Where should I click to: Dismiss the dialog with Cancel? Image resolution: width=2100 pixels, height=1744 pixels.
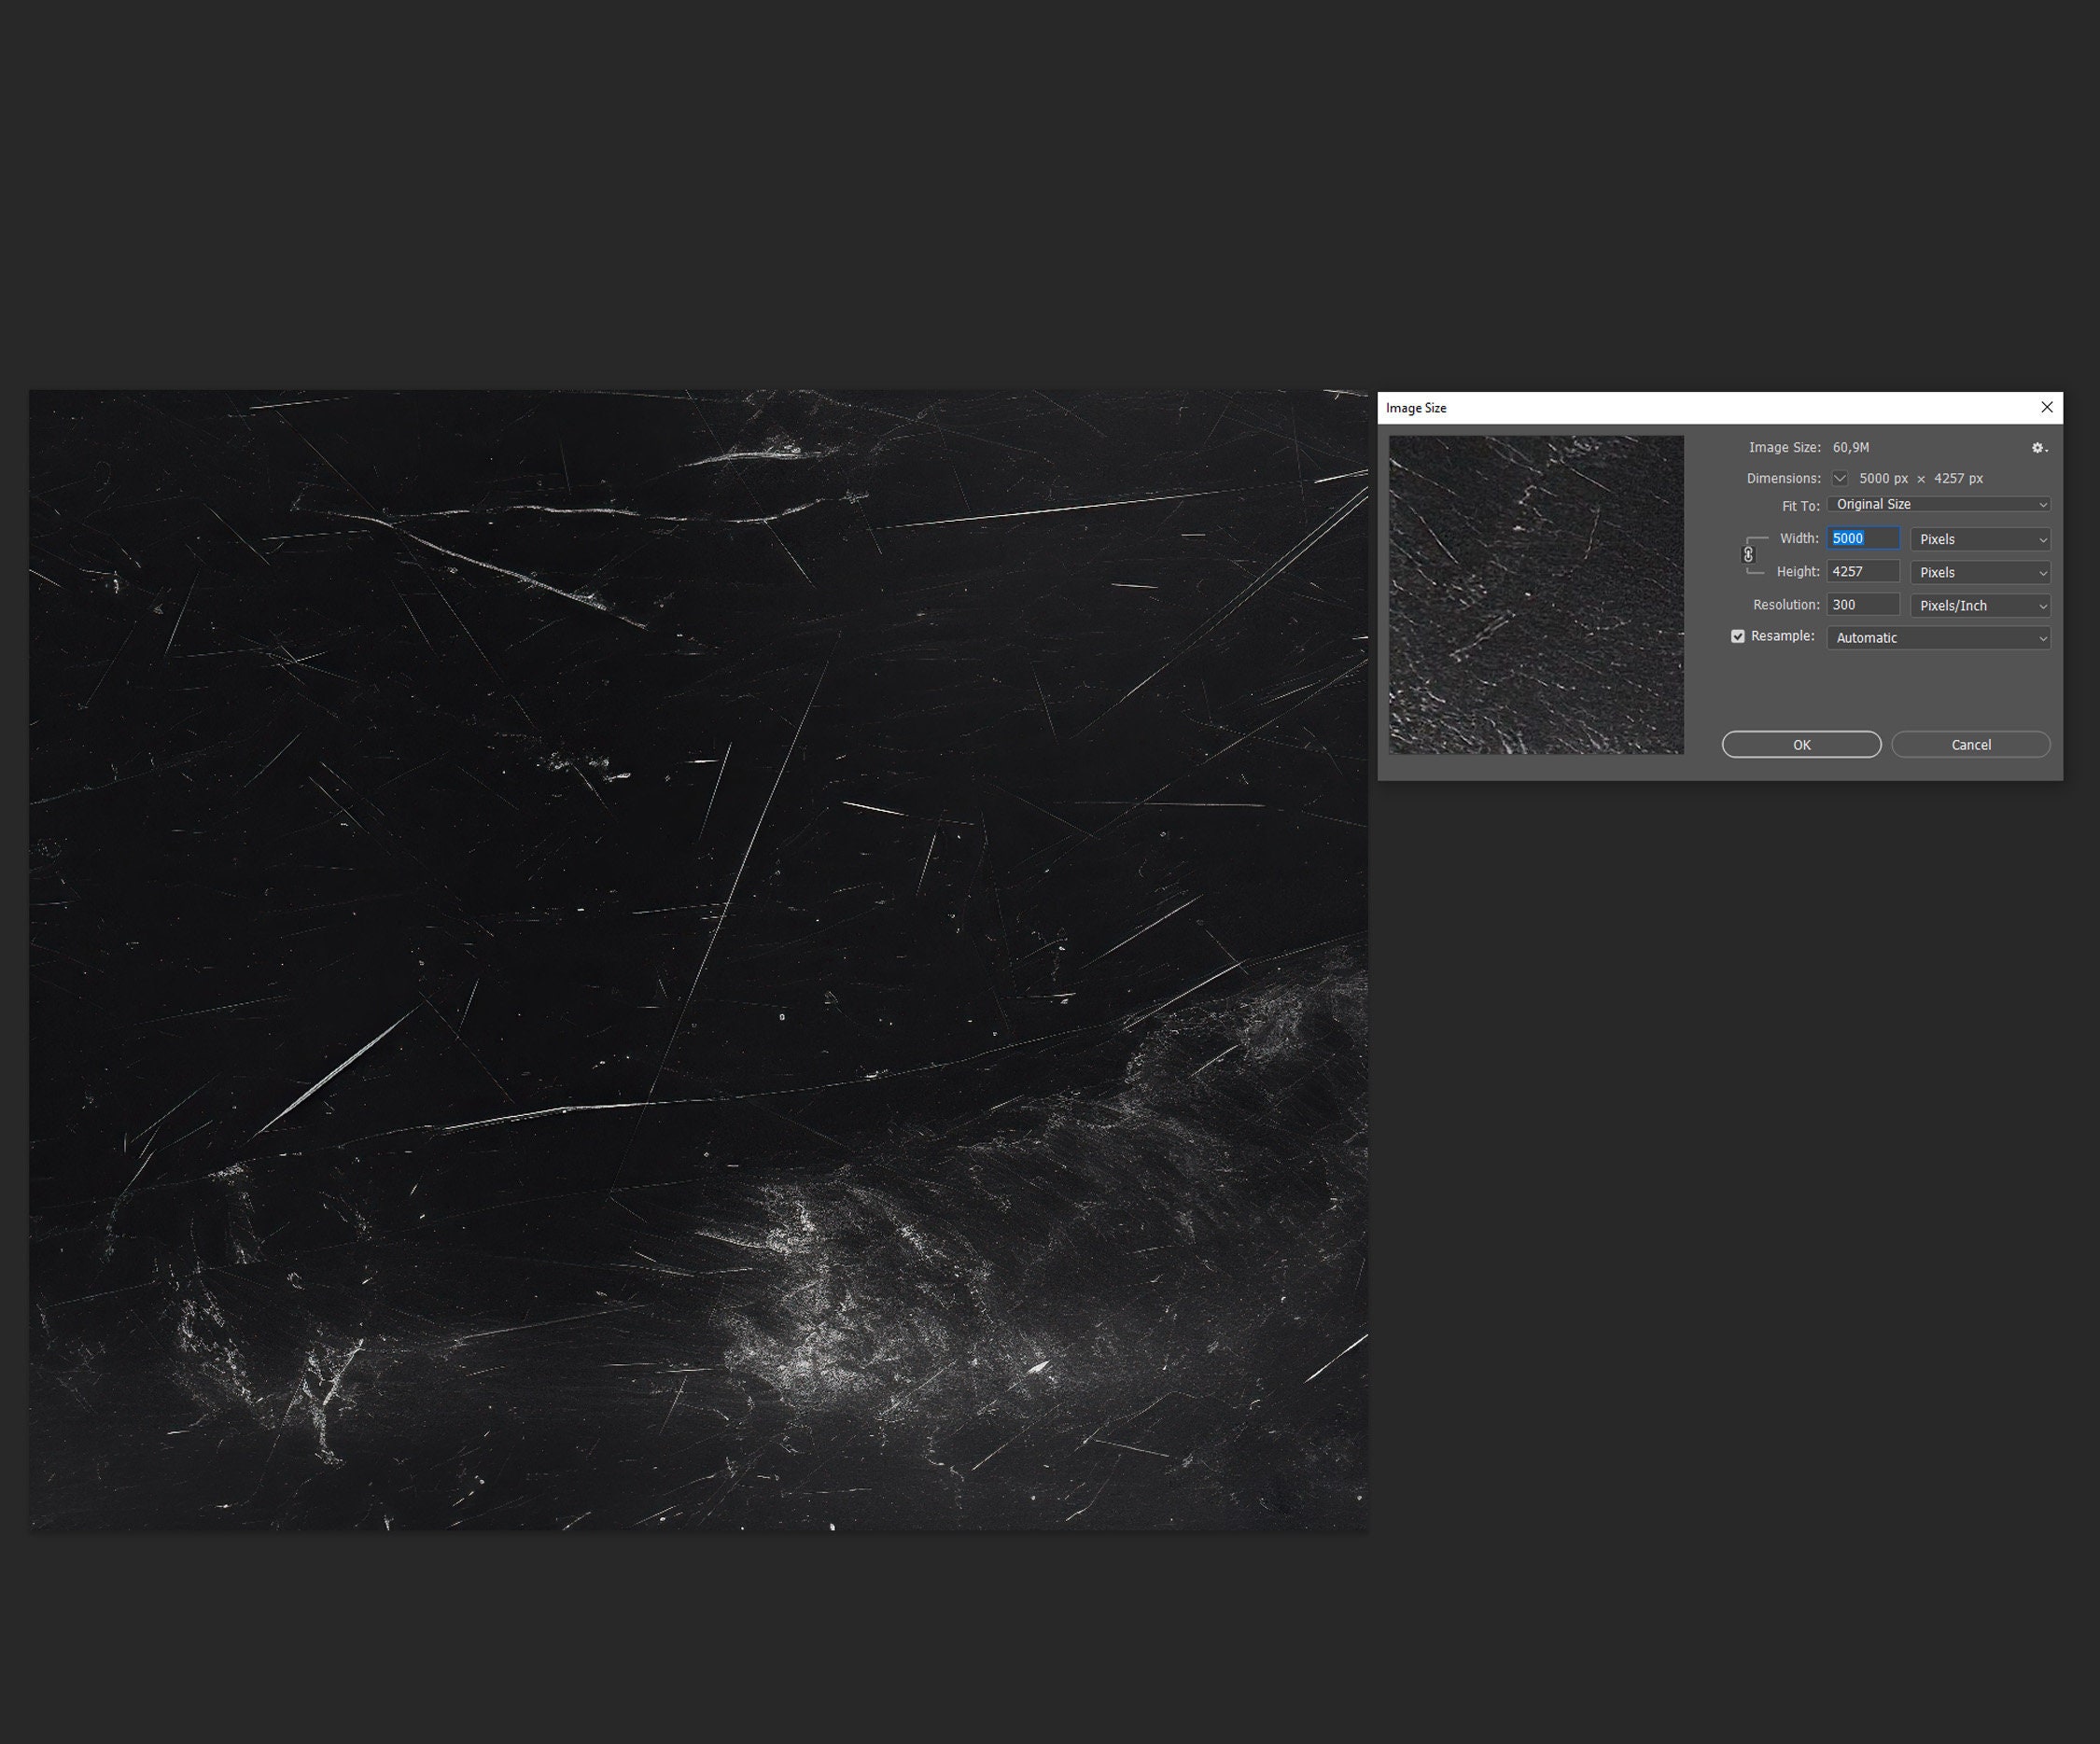tap(1970, 744)
